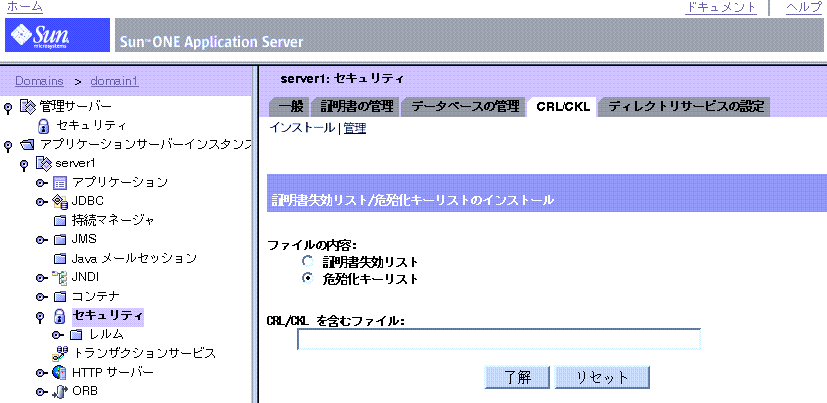Click the lock icon beside the 管理サーバー セキュリティ row
This screenshot has width=827, height=403.
tap(44, 126)
